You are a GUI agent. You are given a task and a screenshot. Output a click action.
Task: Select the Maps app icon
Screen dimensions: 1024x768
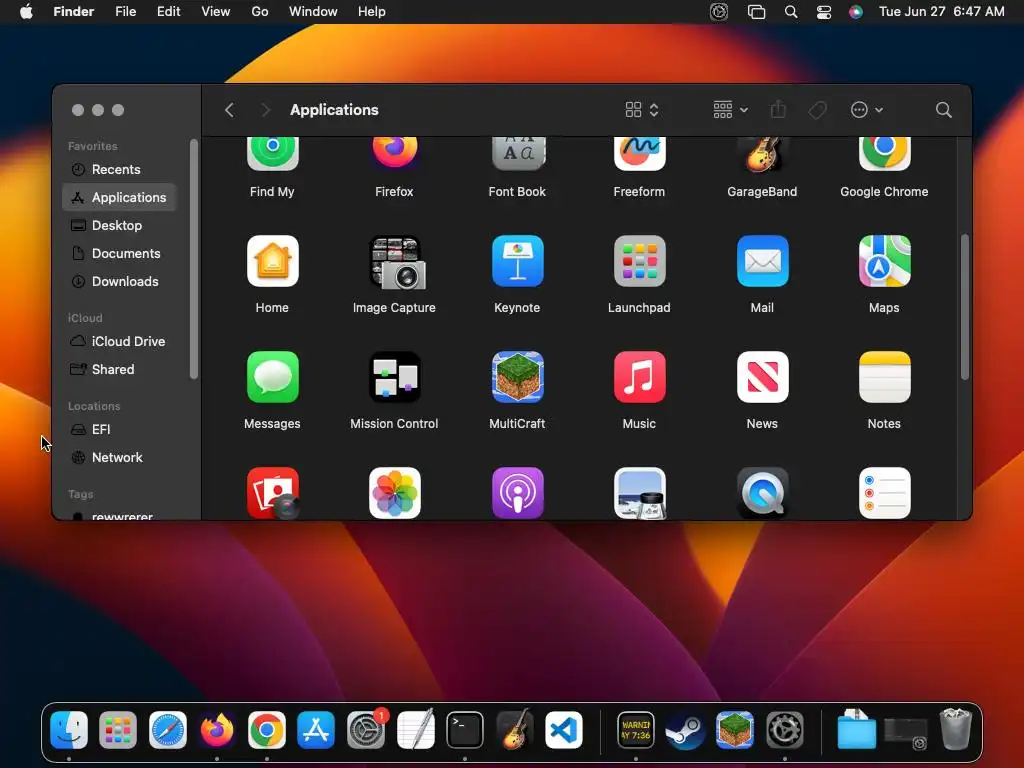[x=884, y=261]
